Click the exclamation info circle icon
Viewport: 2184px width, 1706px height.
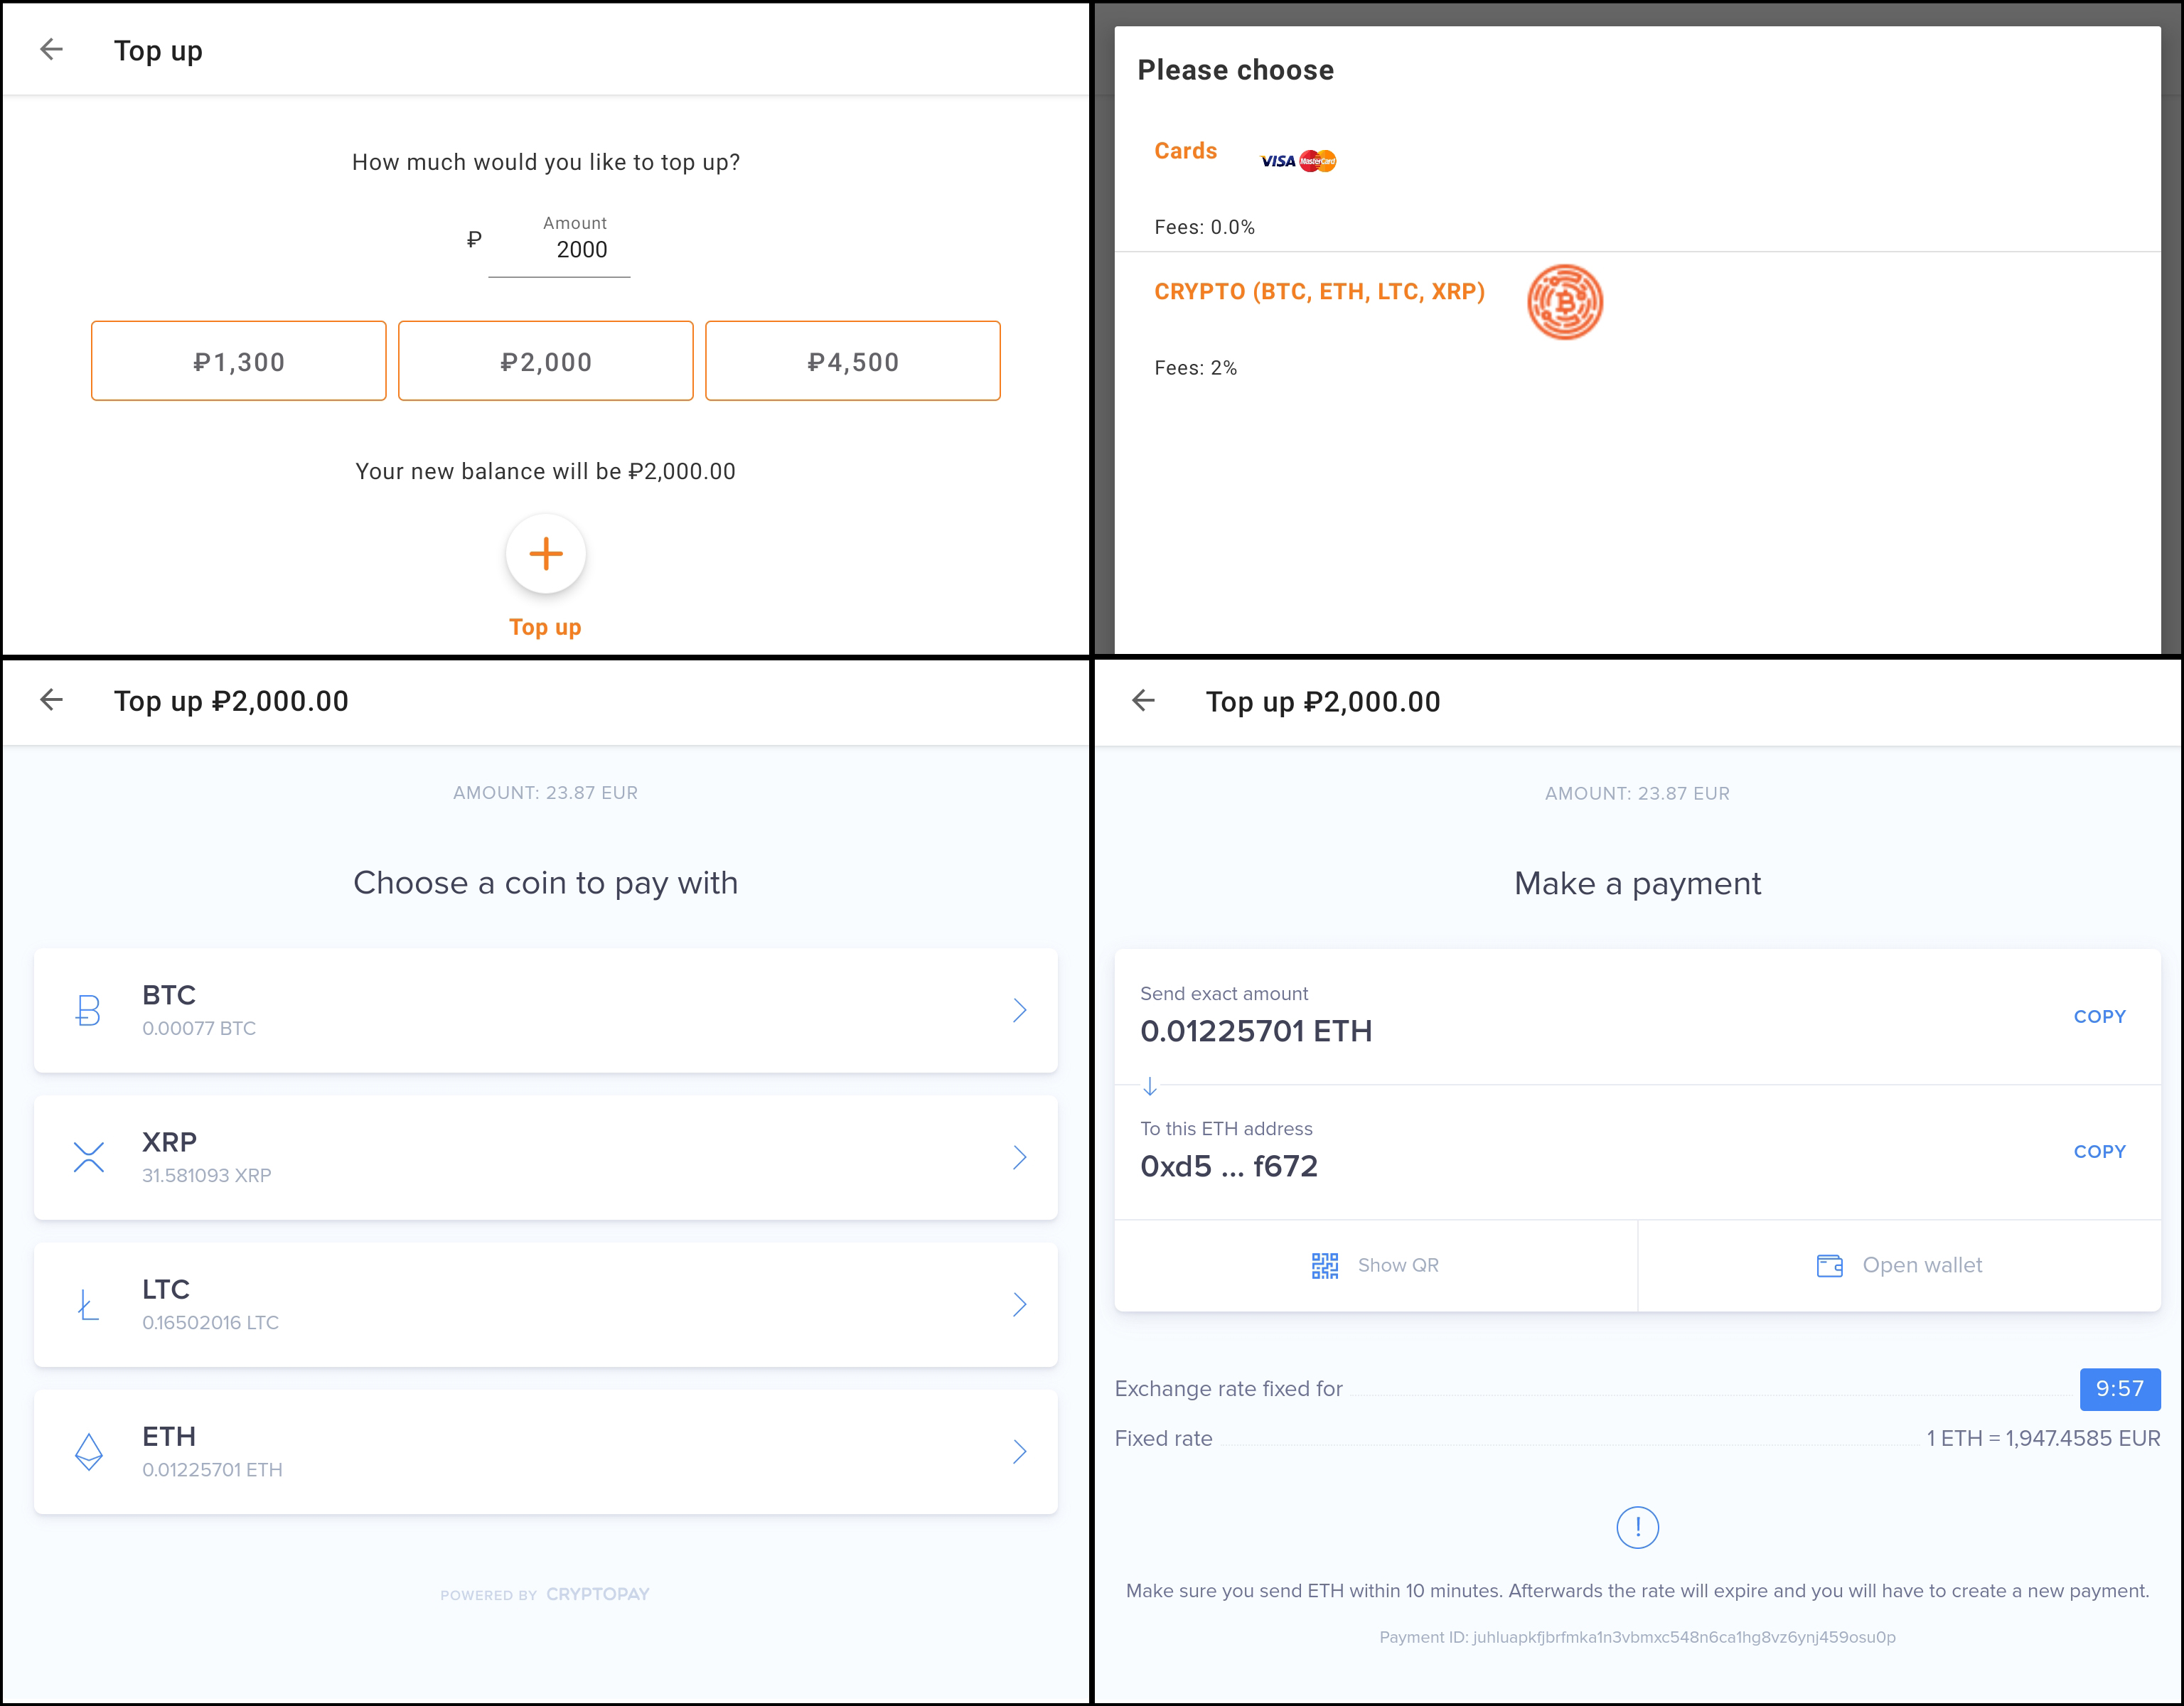(1637, 1527)
